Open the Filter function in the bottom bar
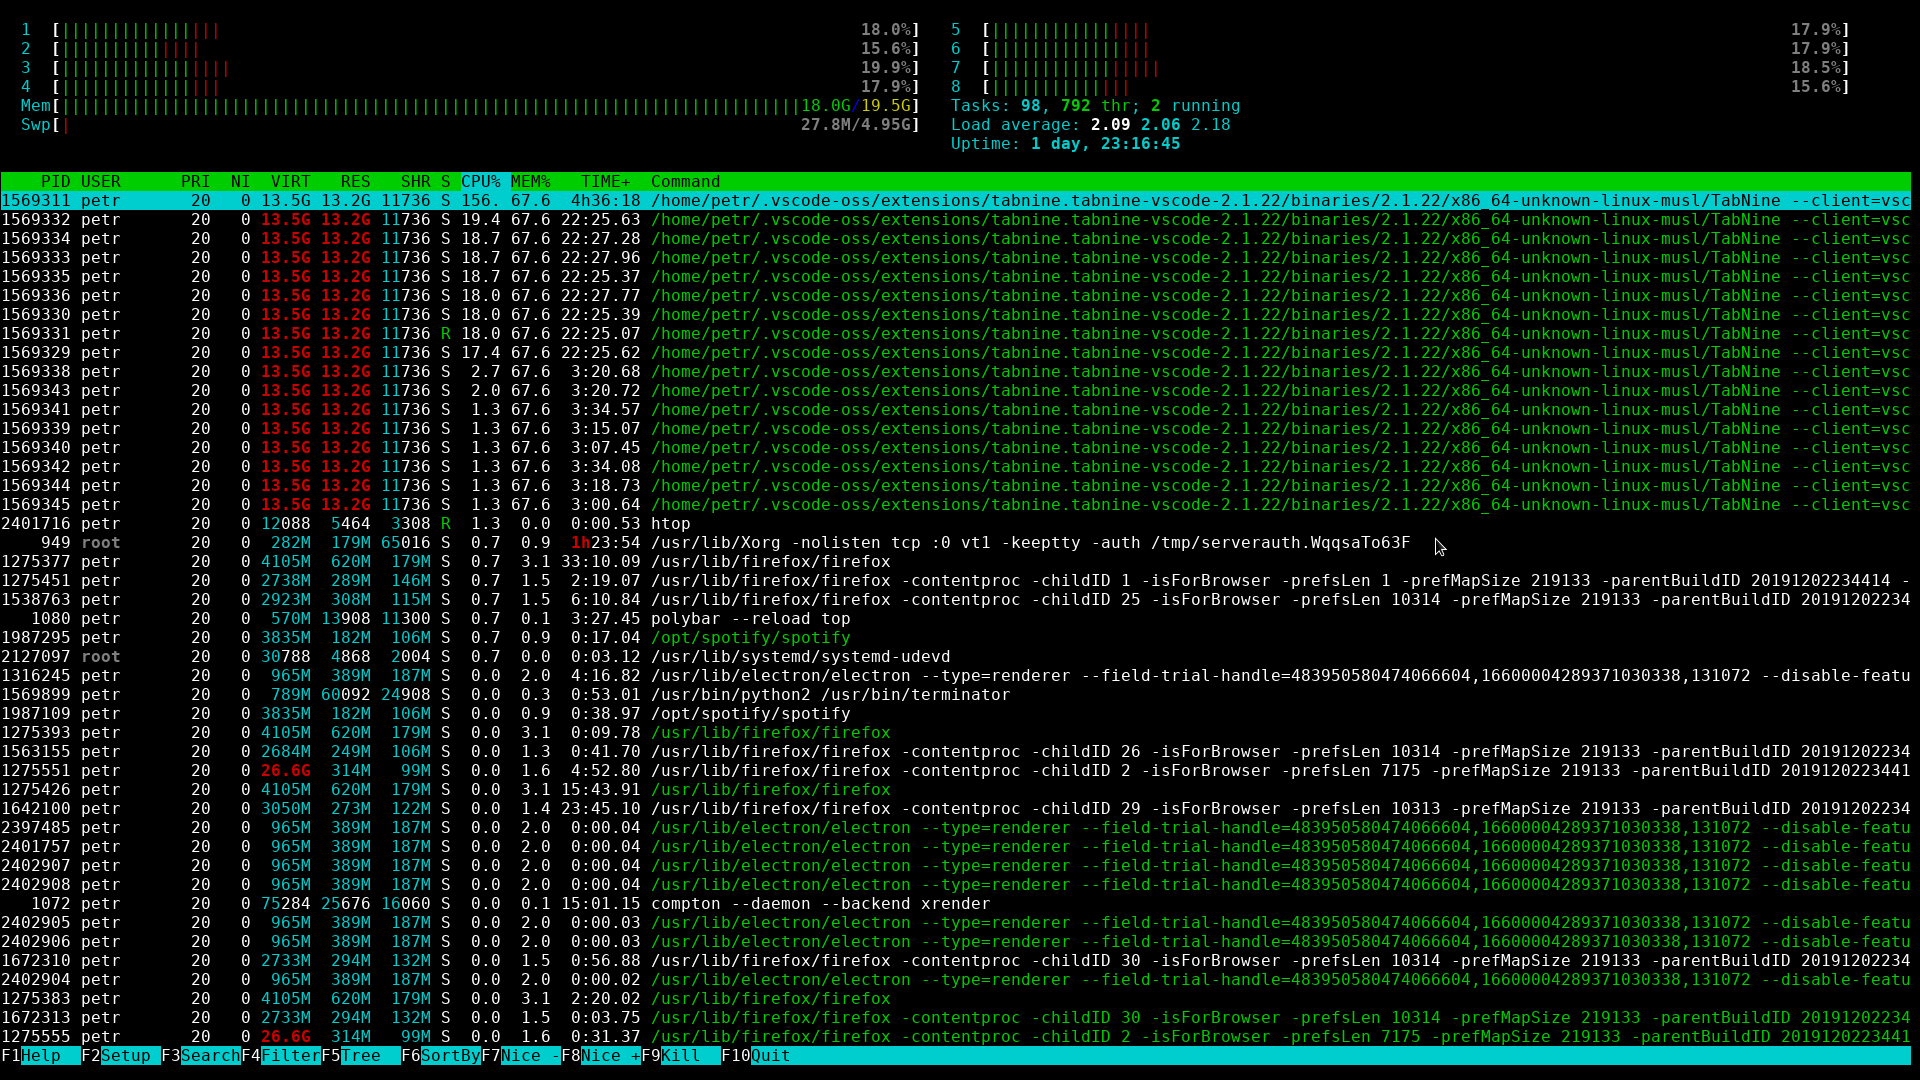 coord(290,1056)
